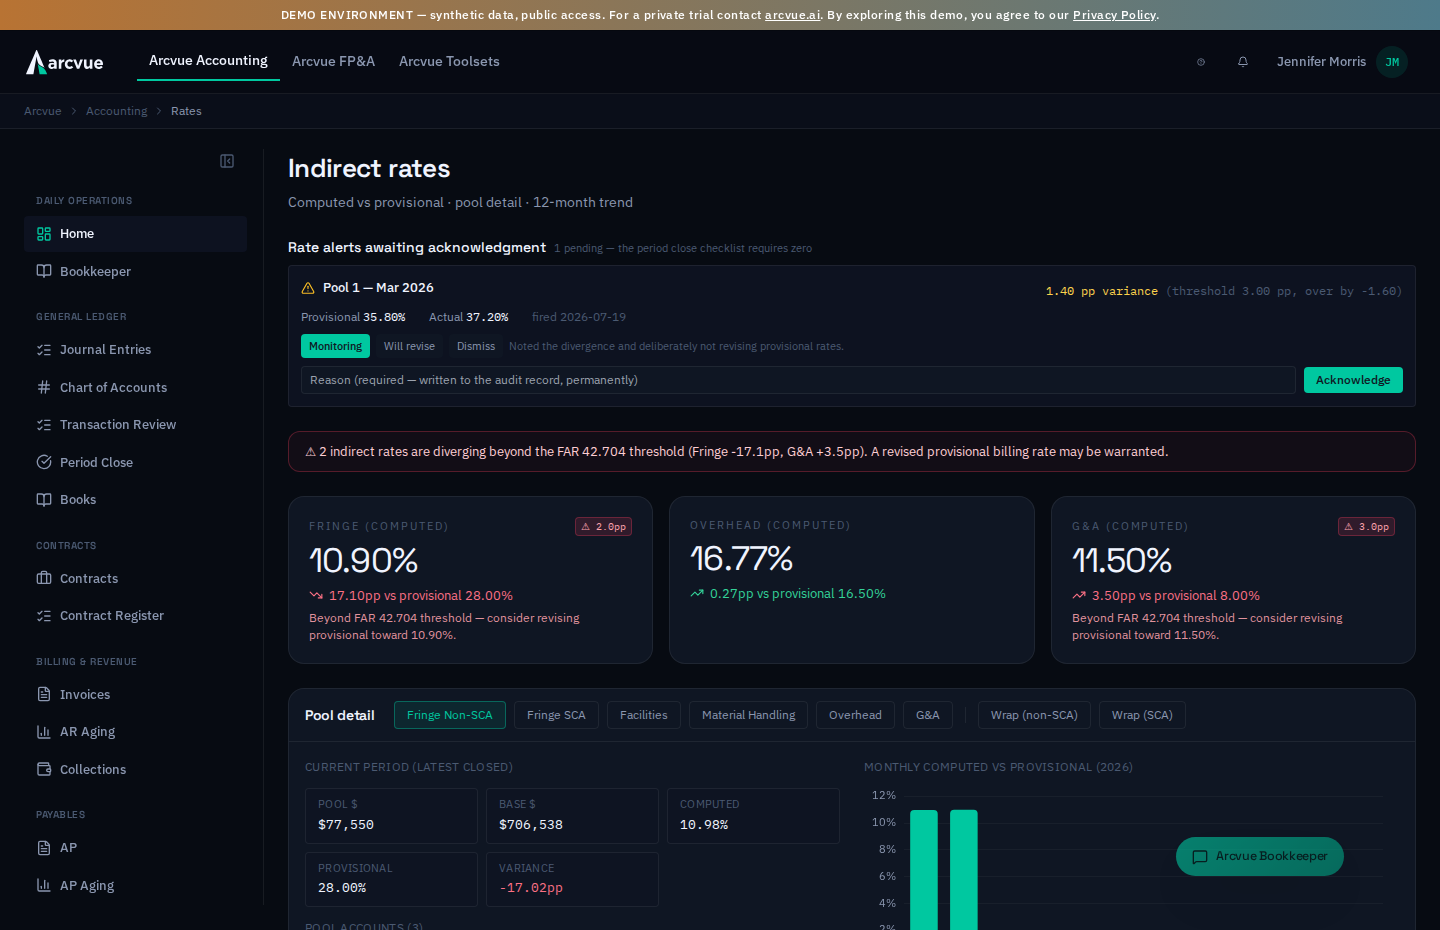Select the Fringe Non-SCA pool tab
The image size is (1440, 930).
[450, 715]
